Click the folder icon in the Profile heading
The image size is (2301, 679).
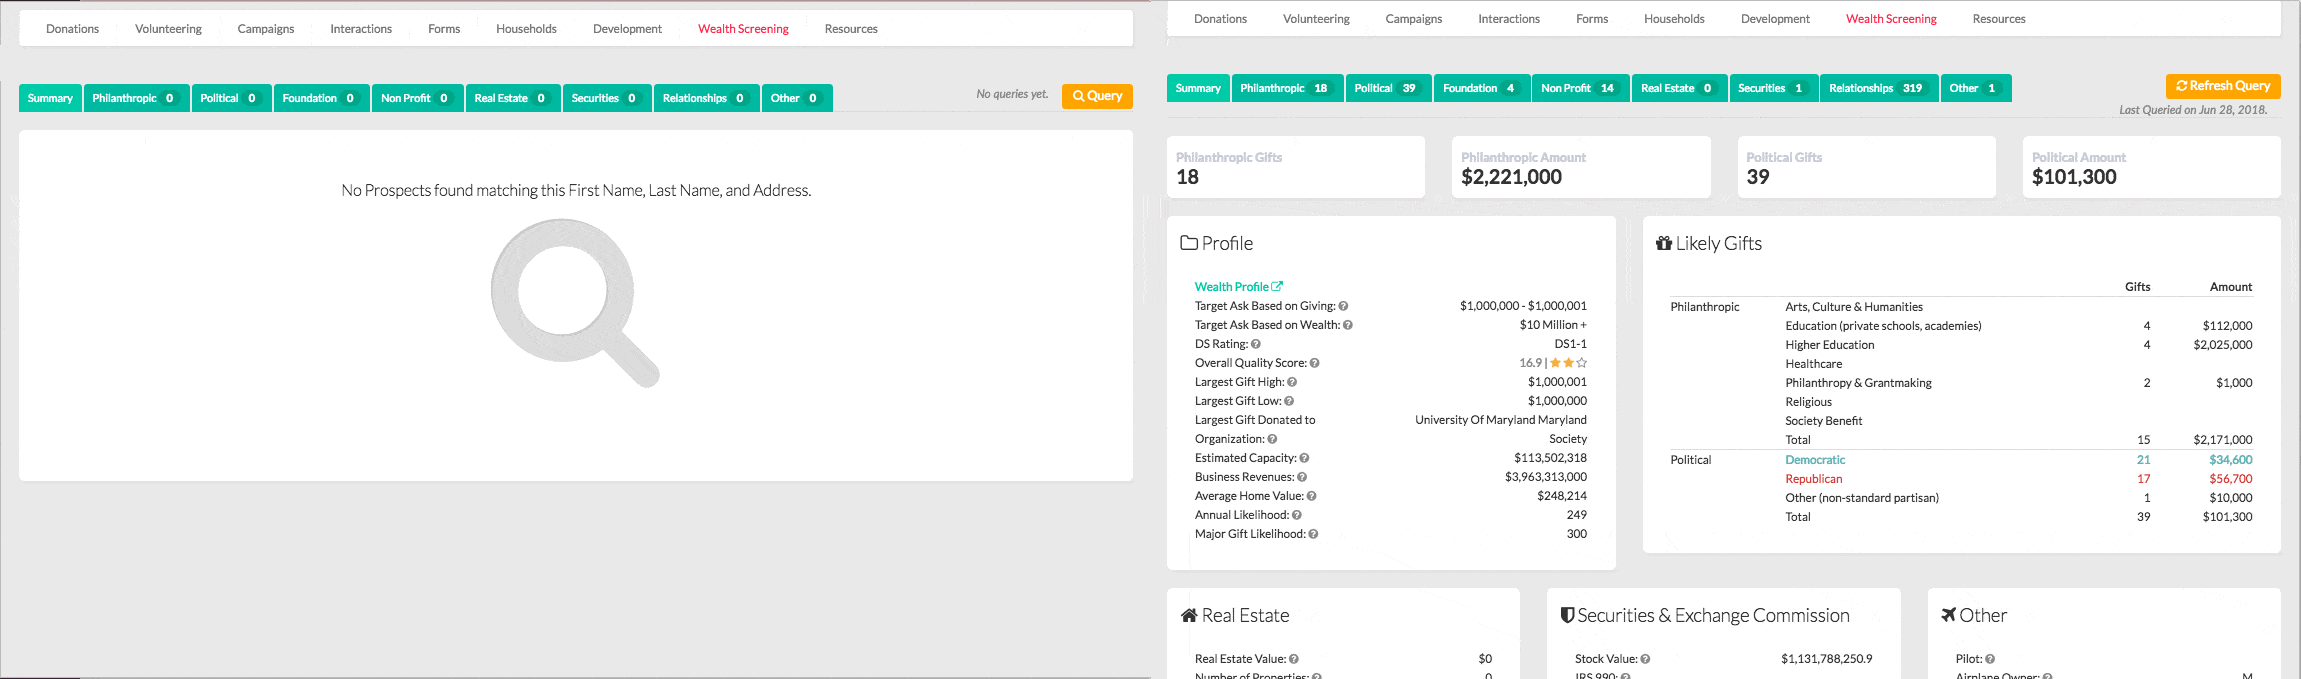[x=1189, y=243]
